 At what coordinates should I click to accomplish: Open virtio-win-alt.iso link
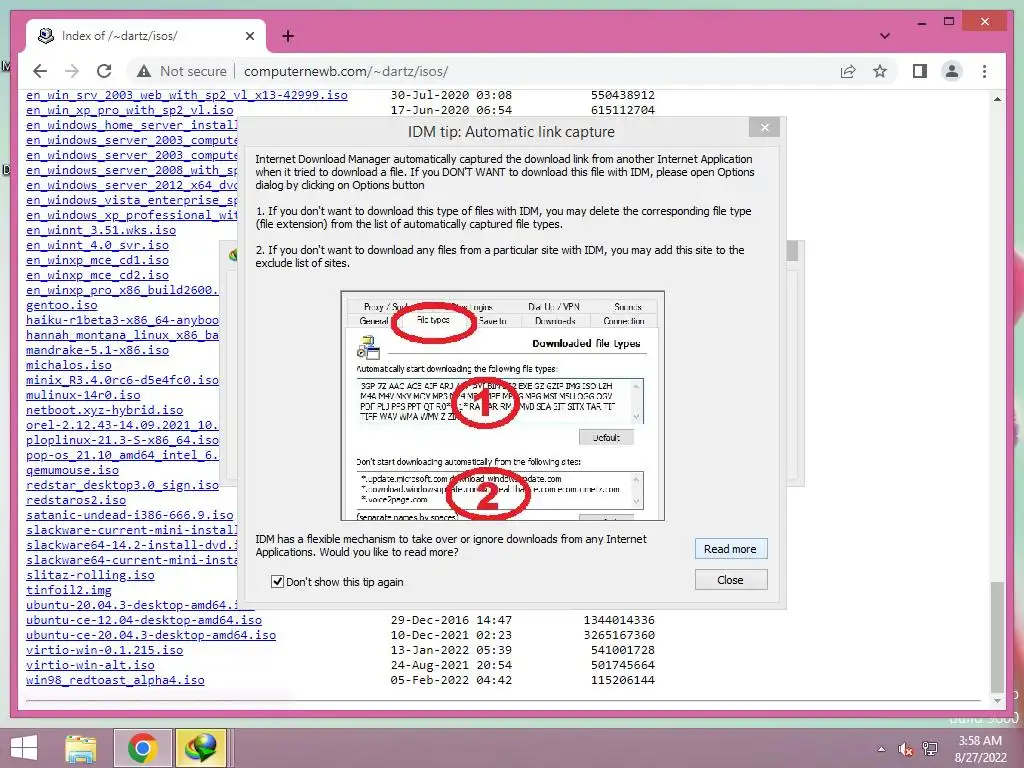coord(90,665)
